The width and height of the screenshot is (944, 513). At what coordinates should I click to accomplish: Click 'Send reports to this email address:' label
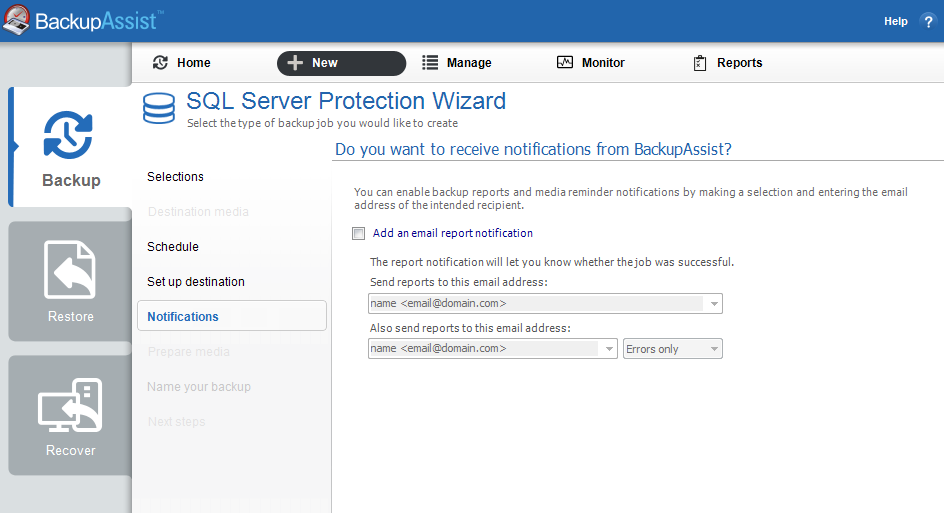(x=459, y=282)
